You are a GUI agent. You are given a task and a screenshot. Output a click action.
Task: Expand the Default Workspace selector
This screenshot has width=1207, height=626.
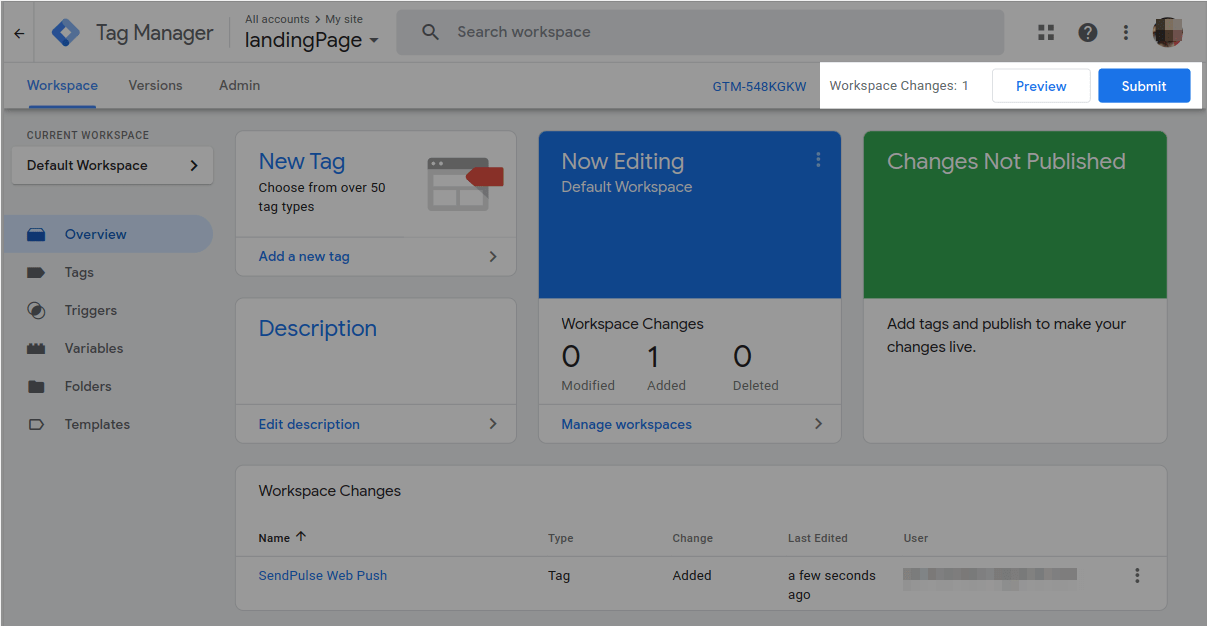(x=112, y=166)
